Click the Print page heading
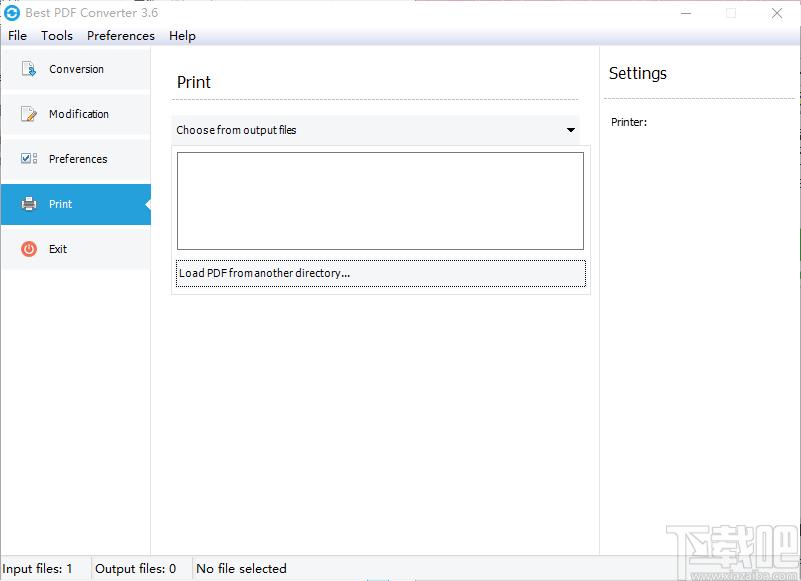801x581 pixels. click(194, 82)
